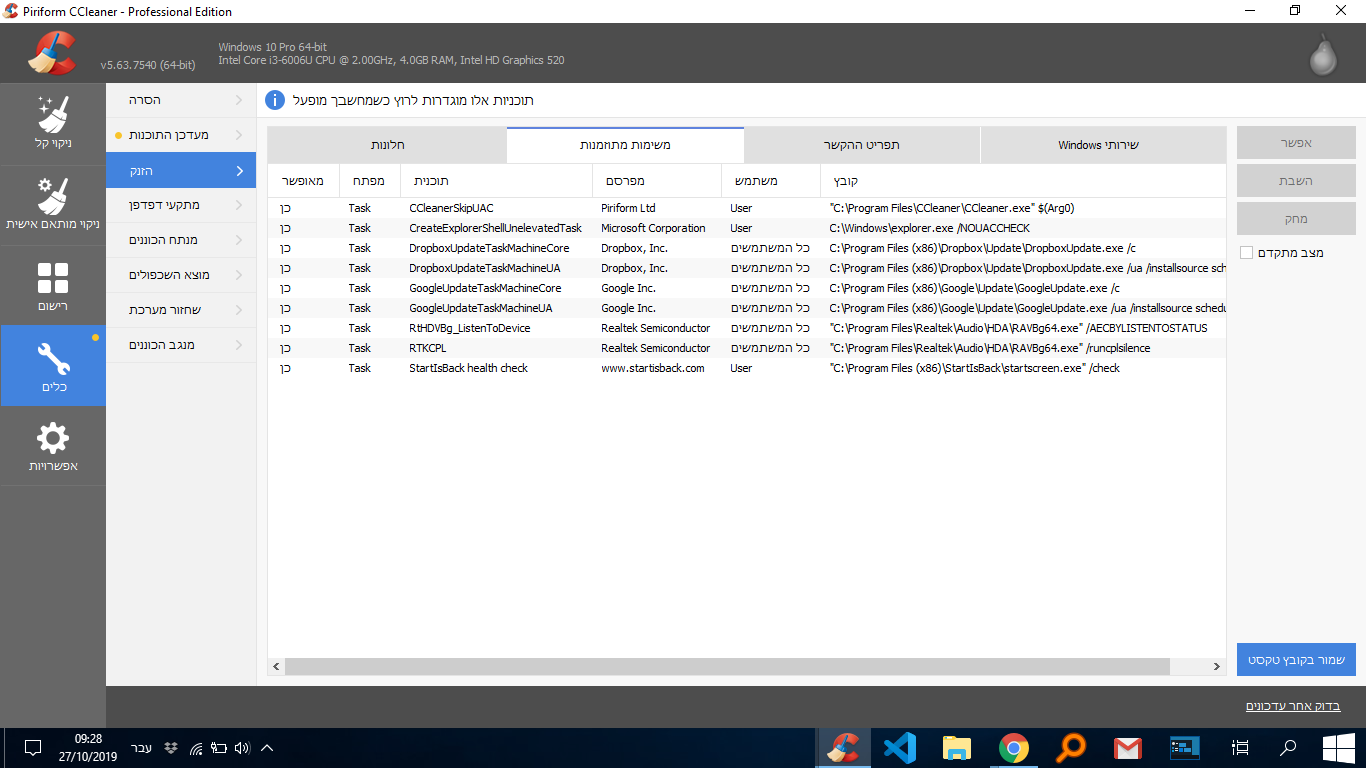The height and width of the screenshot is (768, 1366).
Task: Launch Google Chrome from the taskbar
Action: [1014, 747]
